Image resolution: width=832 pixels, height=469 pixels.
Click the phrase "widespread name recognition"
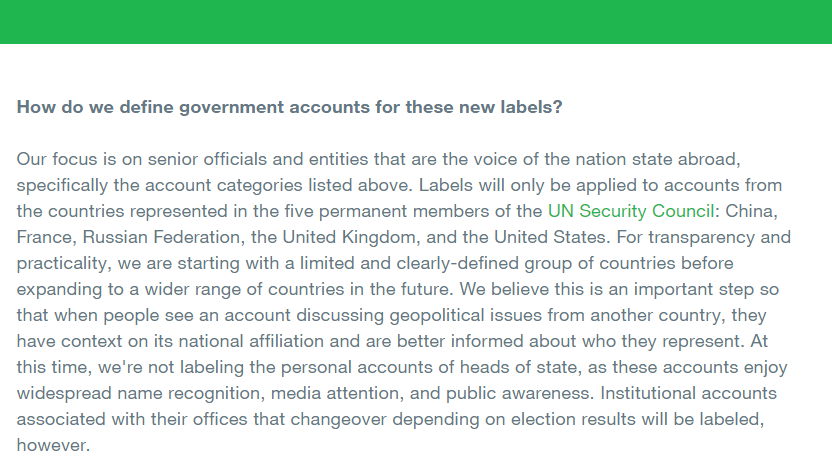(x=138, y=393)
